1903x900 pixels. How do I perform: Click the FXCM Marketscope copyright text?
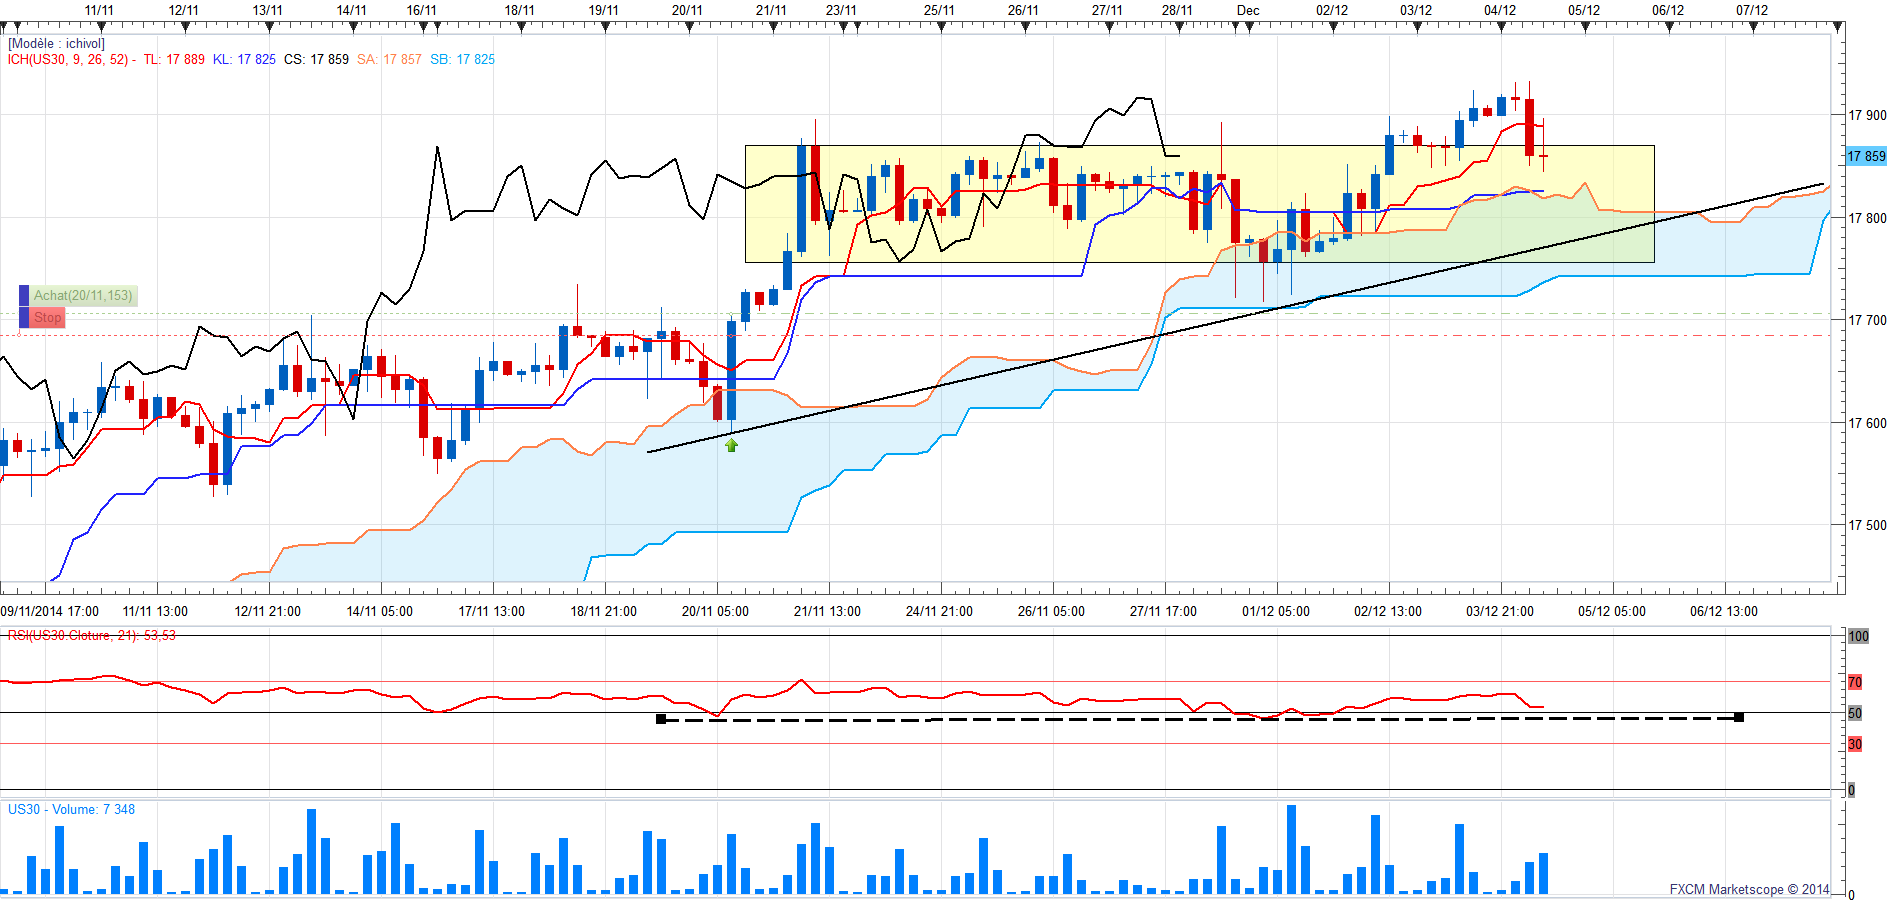pyautogui.click(x=1748, y=889)
